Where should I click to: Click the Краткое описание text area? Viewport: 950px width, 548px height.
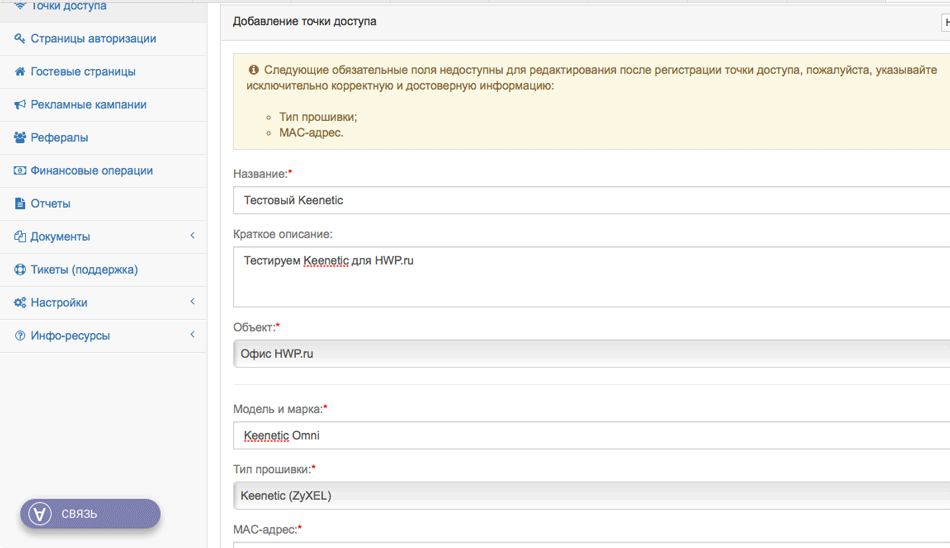coord(590,277)
